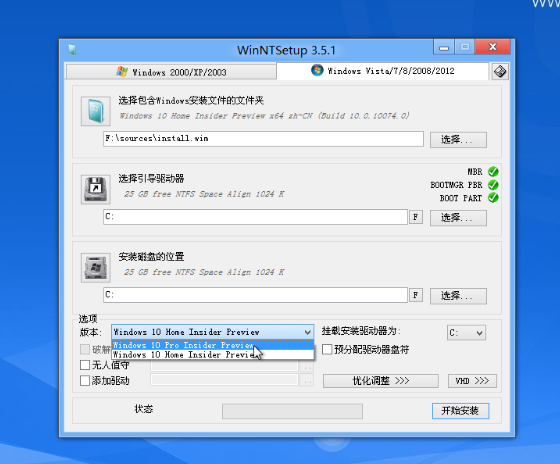
Task: Check the 预分配驱动器盘符 checkbox
Action: pos(327,349)
